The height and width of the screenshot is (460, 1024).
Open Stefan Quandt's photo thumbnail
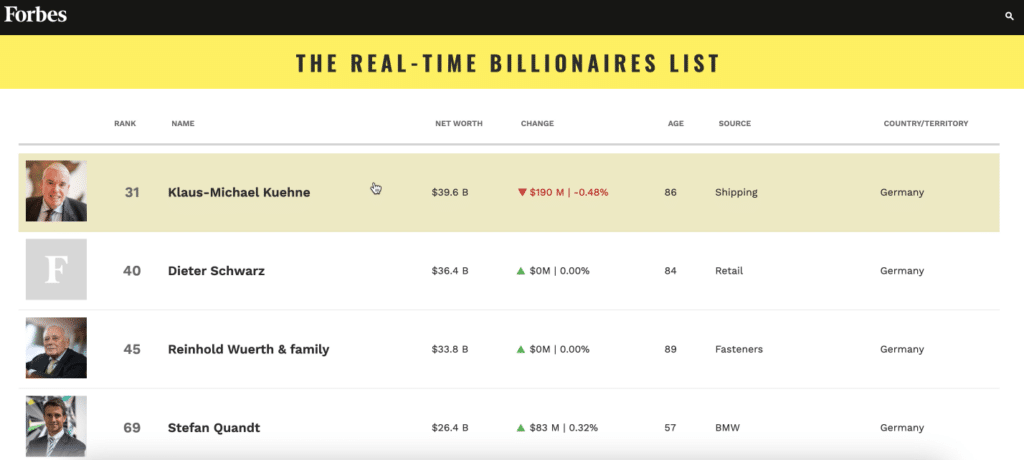coord(56,426)
